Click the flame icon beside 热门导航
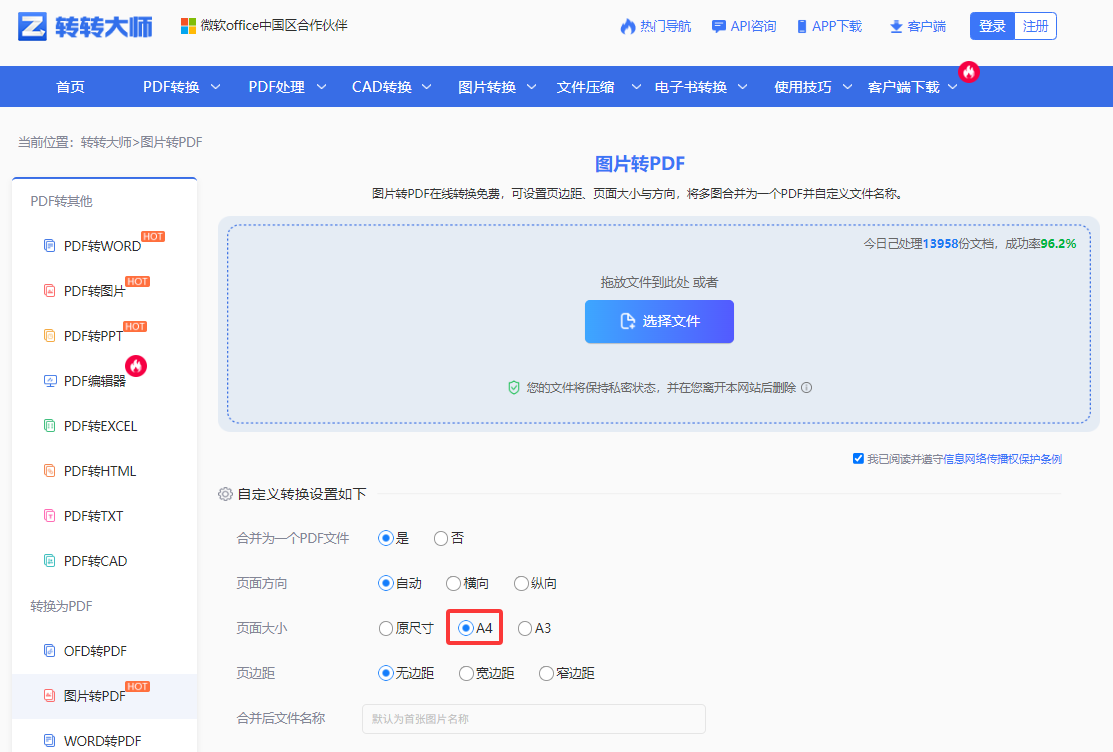Viewport: 1113px width, 752px height. pyautogui.click(x=627, y=26)
